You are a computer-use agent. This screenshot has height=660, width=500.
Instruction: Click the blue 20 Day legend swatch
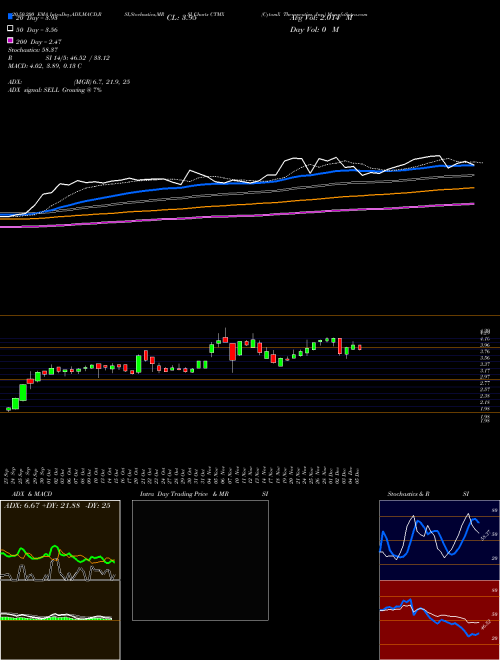tap(10, 17)
